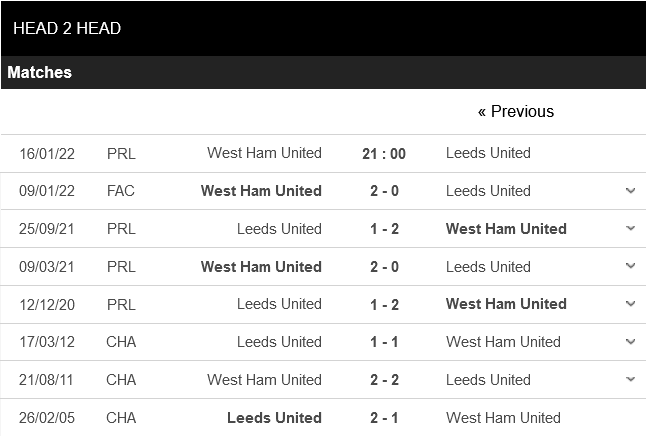Click the 1 - 2 score for 12/12/20

384,304
